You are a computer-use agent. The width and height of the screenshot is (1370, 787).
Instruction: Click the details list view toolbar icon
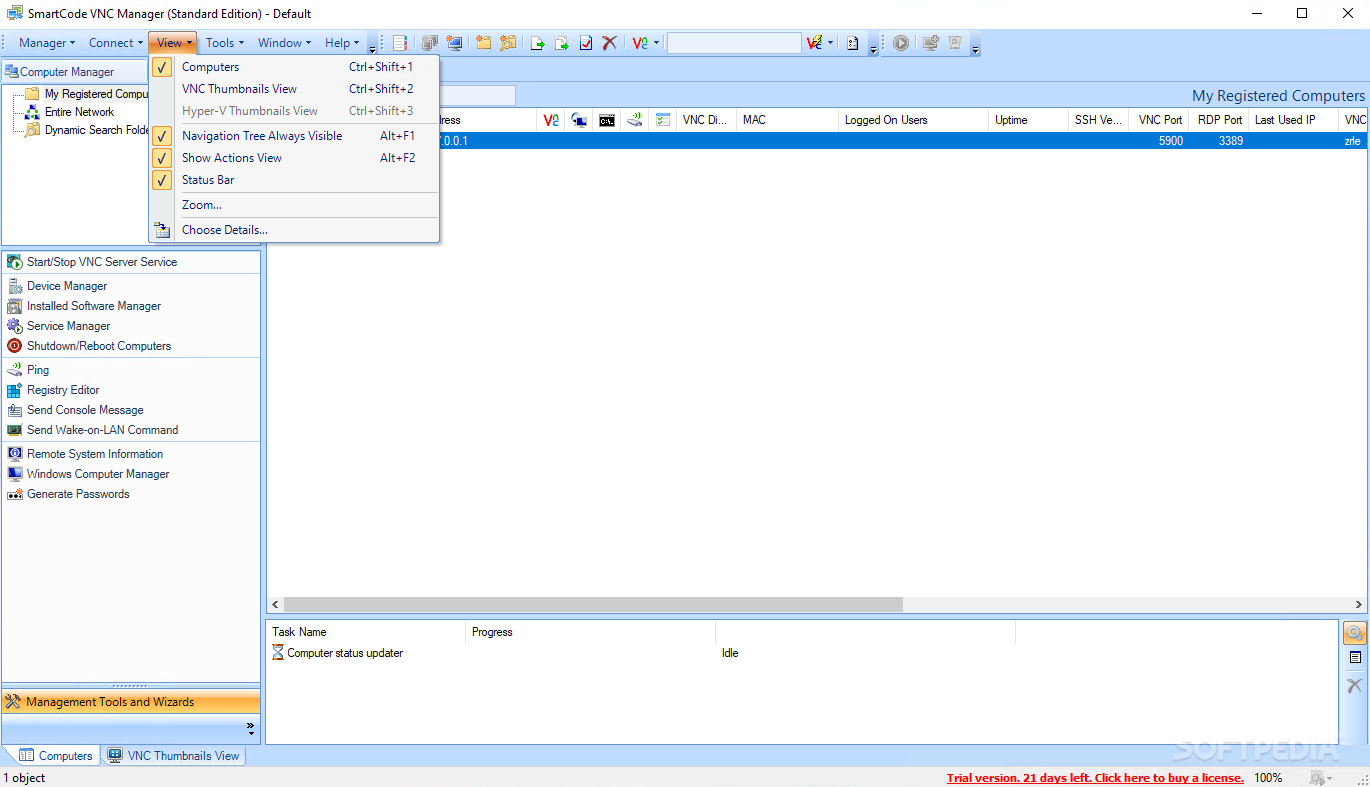400,43
